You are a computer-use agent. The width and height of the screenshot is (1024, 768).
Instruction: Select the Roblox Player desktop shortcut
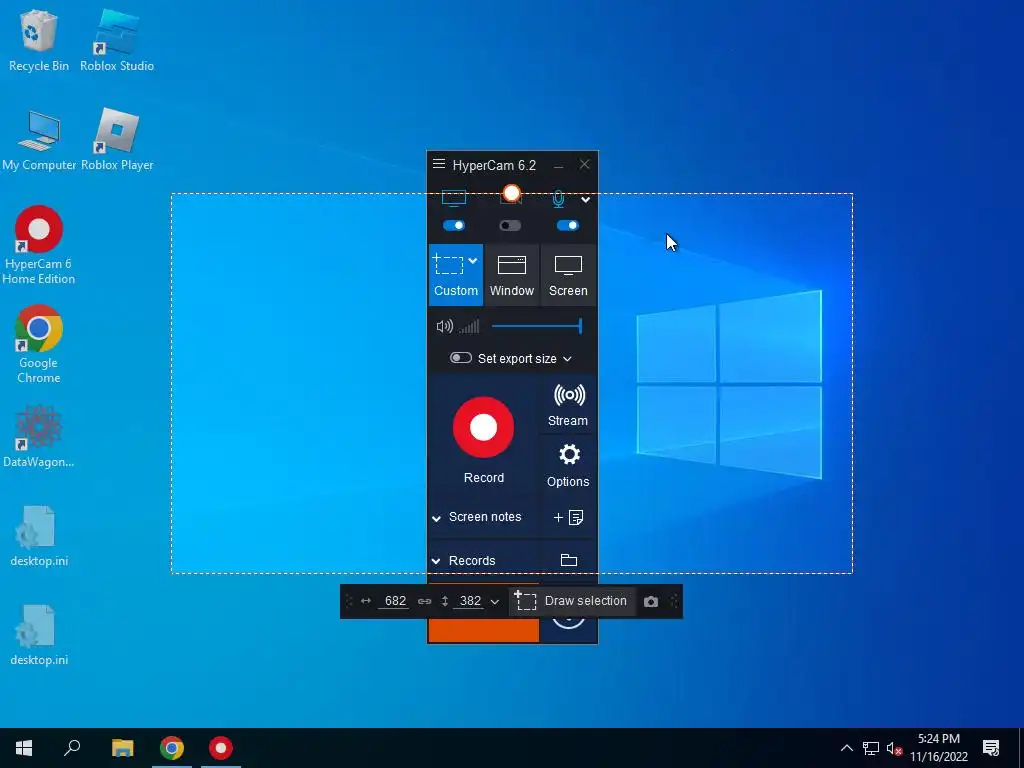pos(118,140)
